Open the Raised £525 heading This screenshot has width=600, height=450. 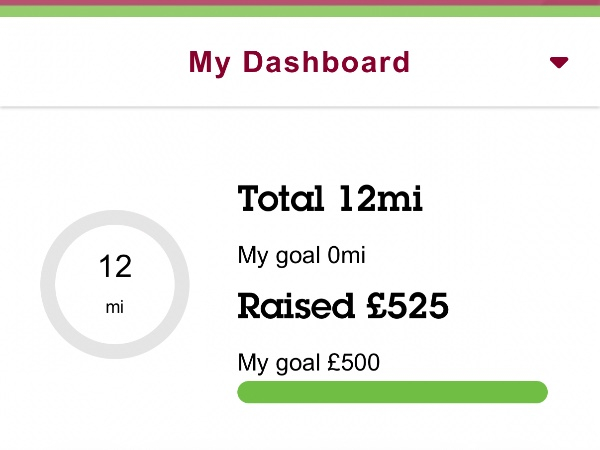pos(342,307)
